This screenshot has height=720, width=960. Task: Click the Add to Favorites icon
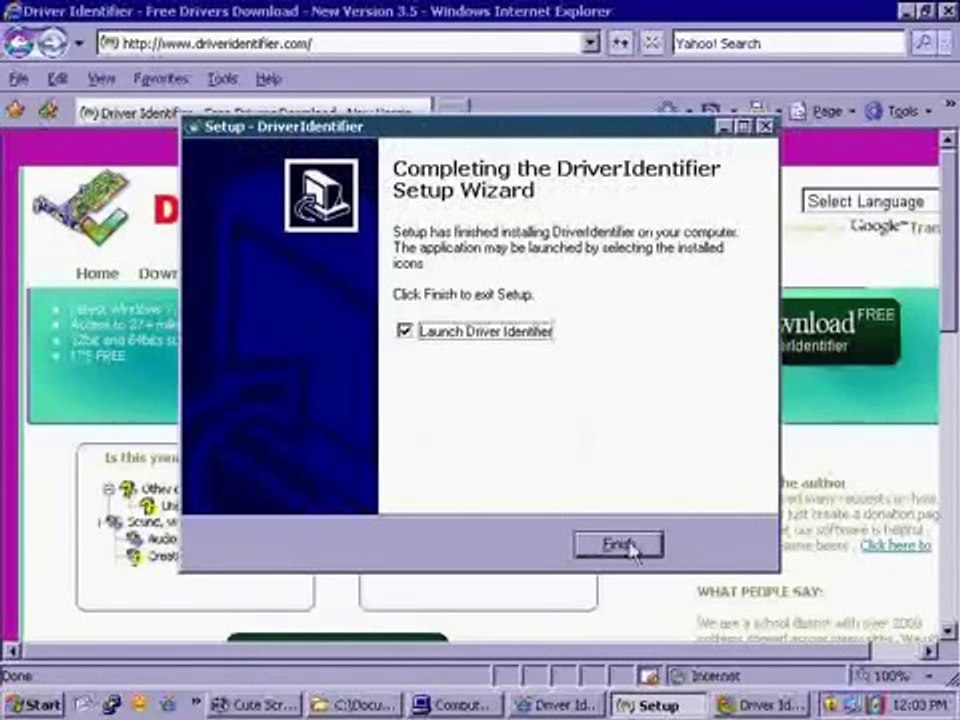(x=49, y=110)
